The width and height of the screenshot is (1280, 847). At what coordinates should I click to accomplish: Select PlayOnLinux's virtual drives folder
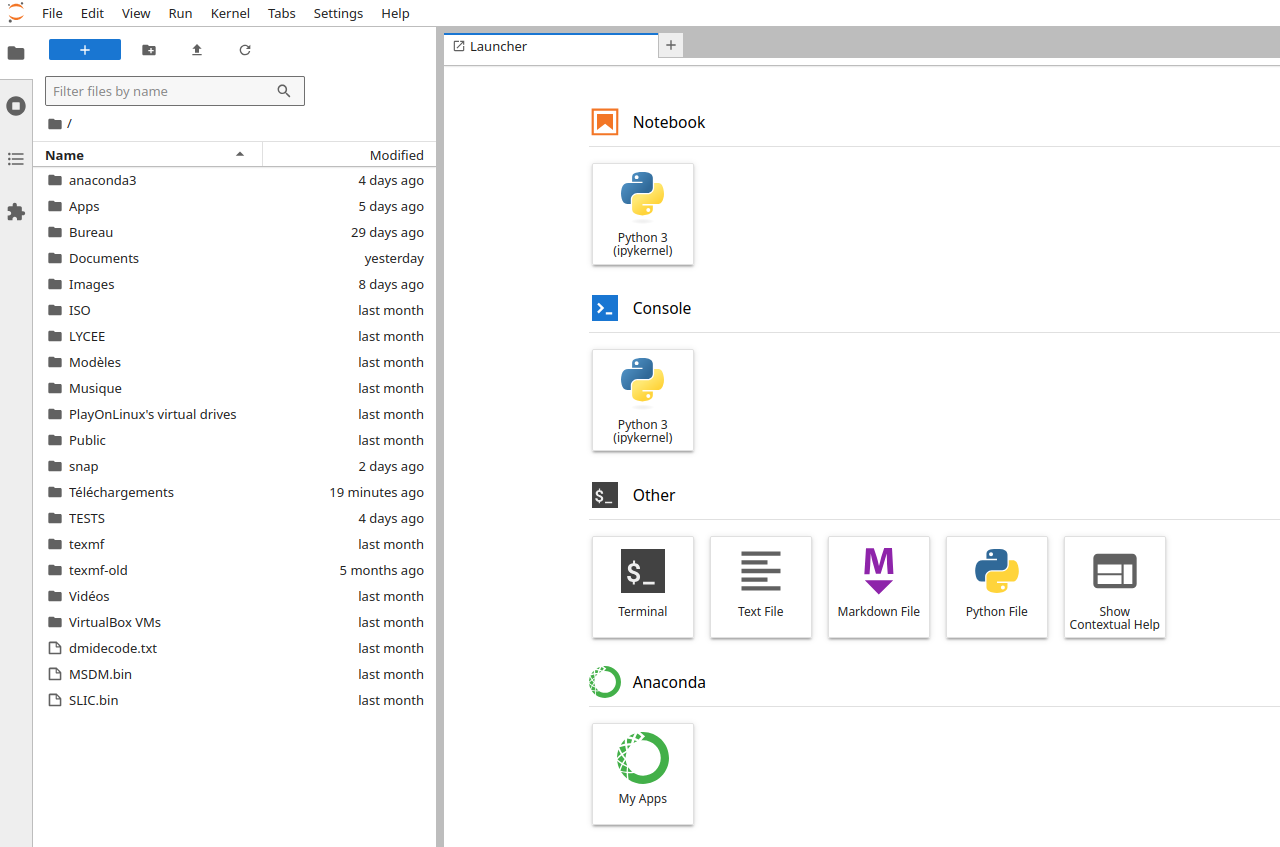234,415
